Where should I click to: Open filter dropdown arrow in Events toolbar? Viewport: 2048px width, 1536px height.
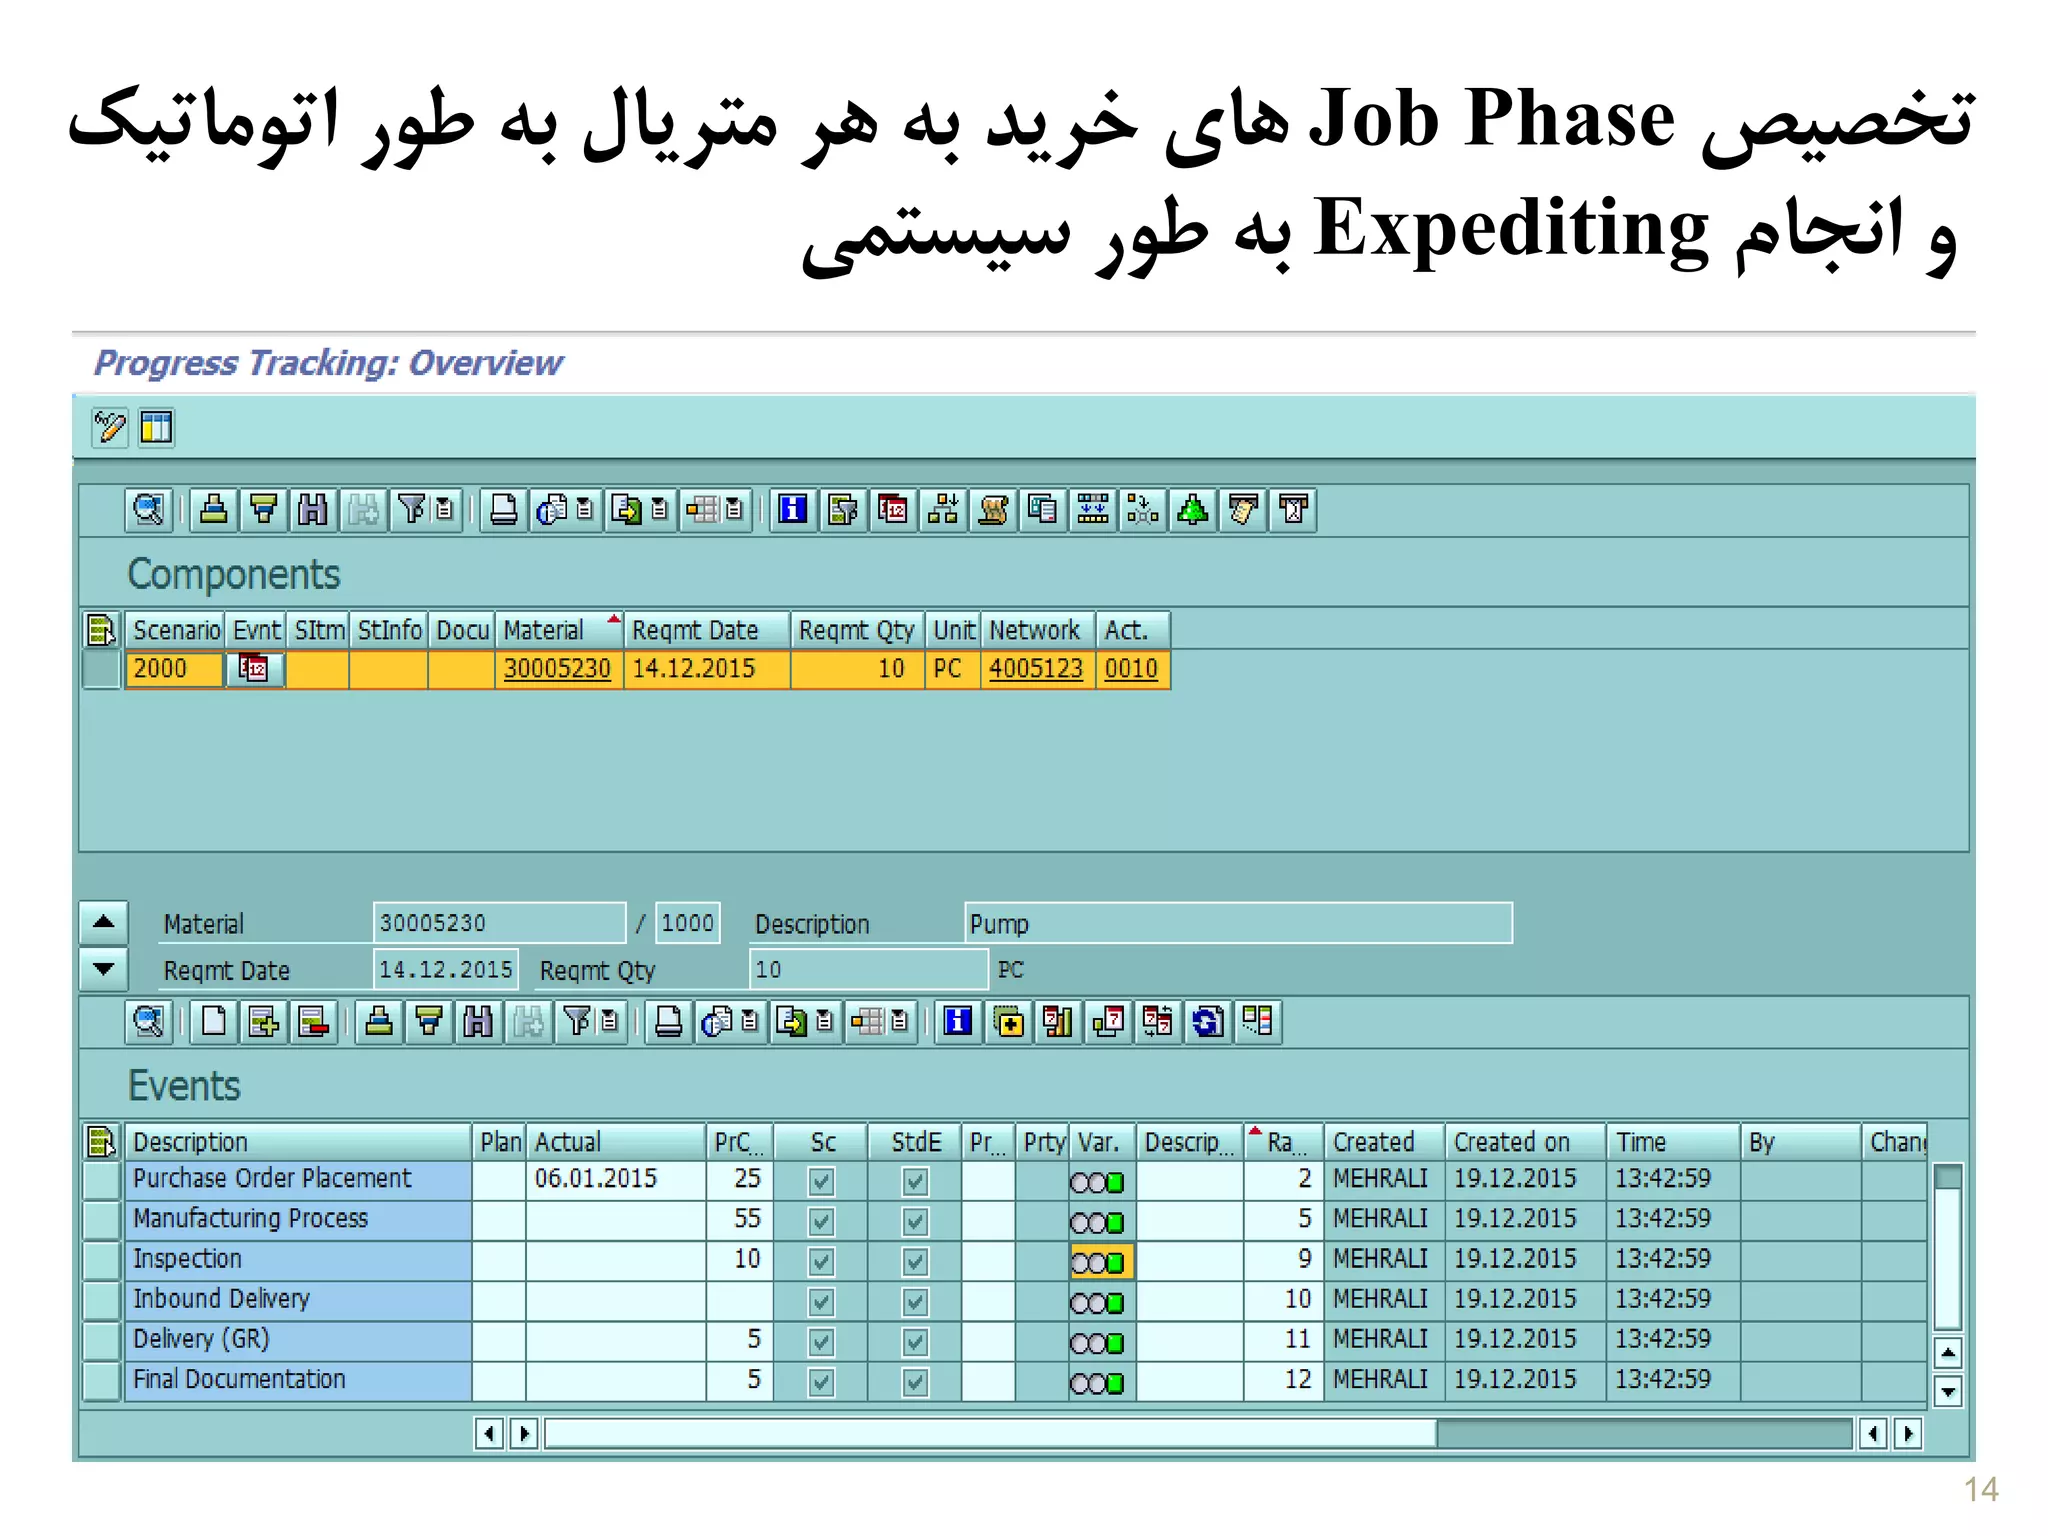tap(610, 1022)
